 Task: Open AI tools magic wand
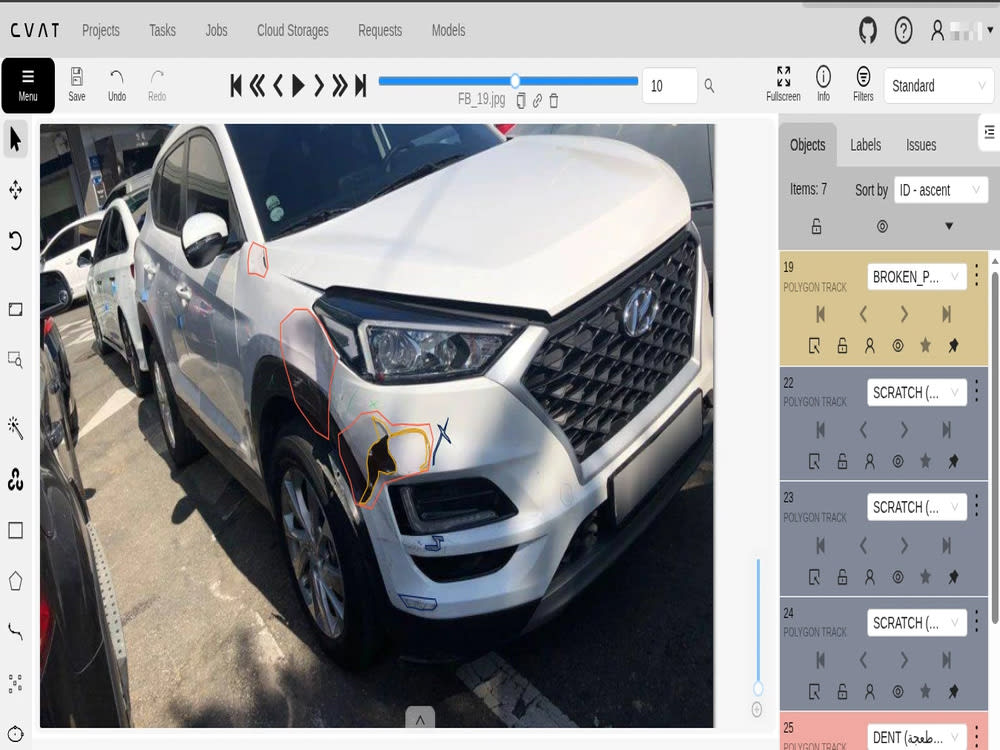15,428
